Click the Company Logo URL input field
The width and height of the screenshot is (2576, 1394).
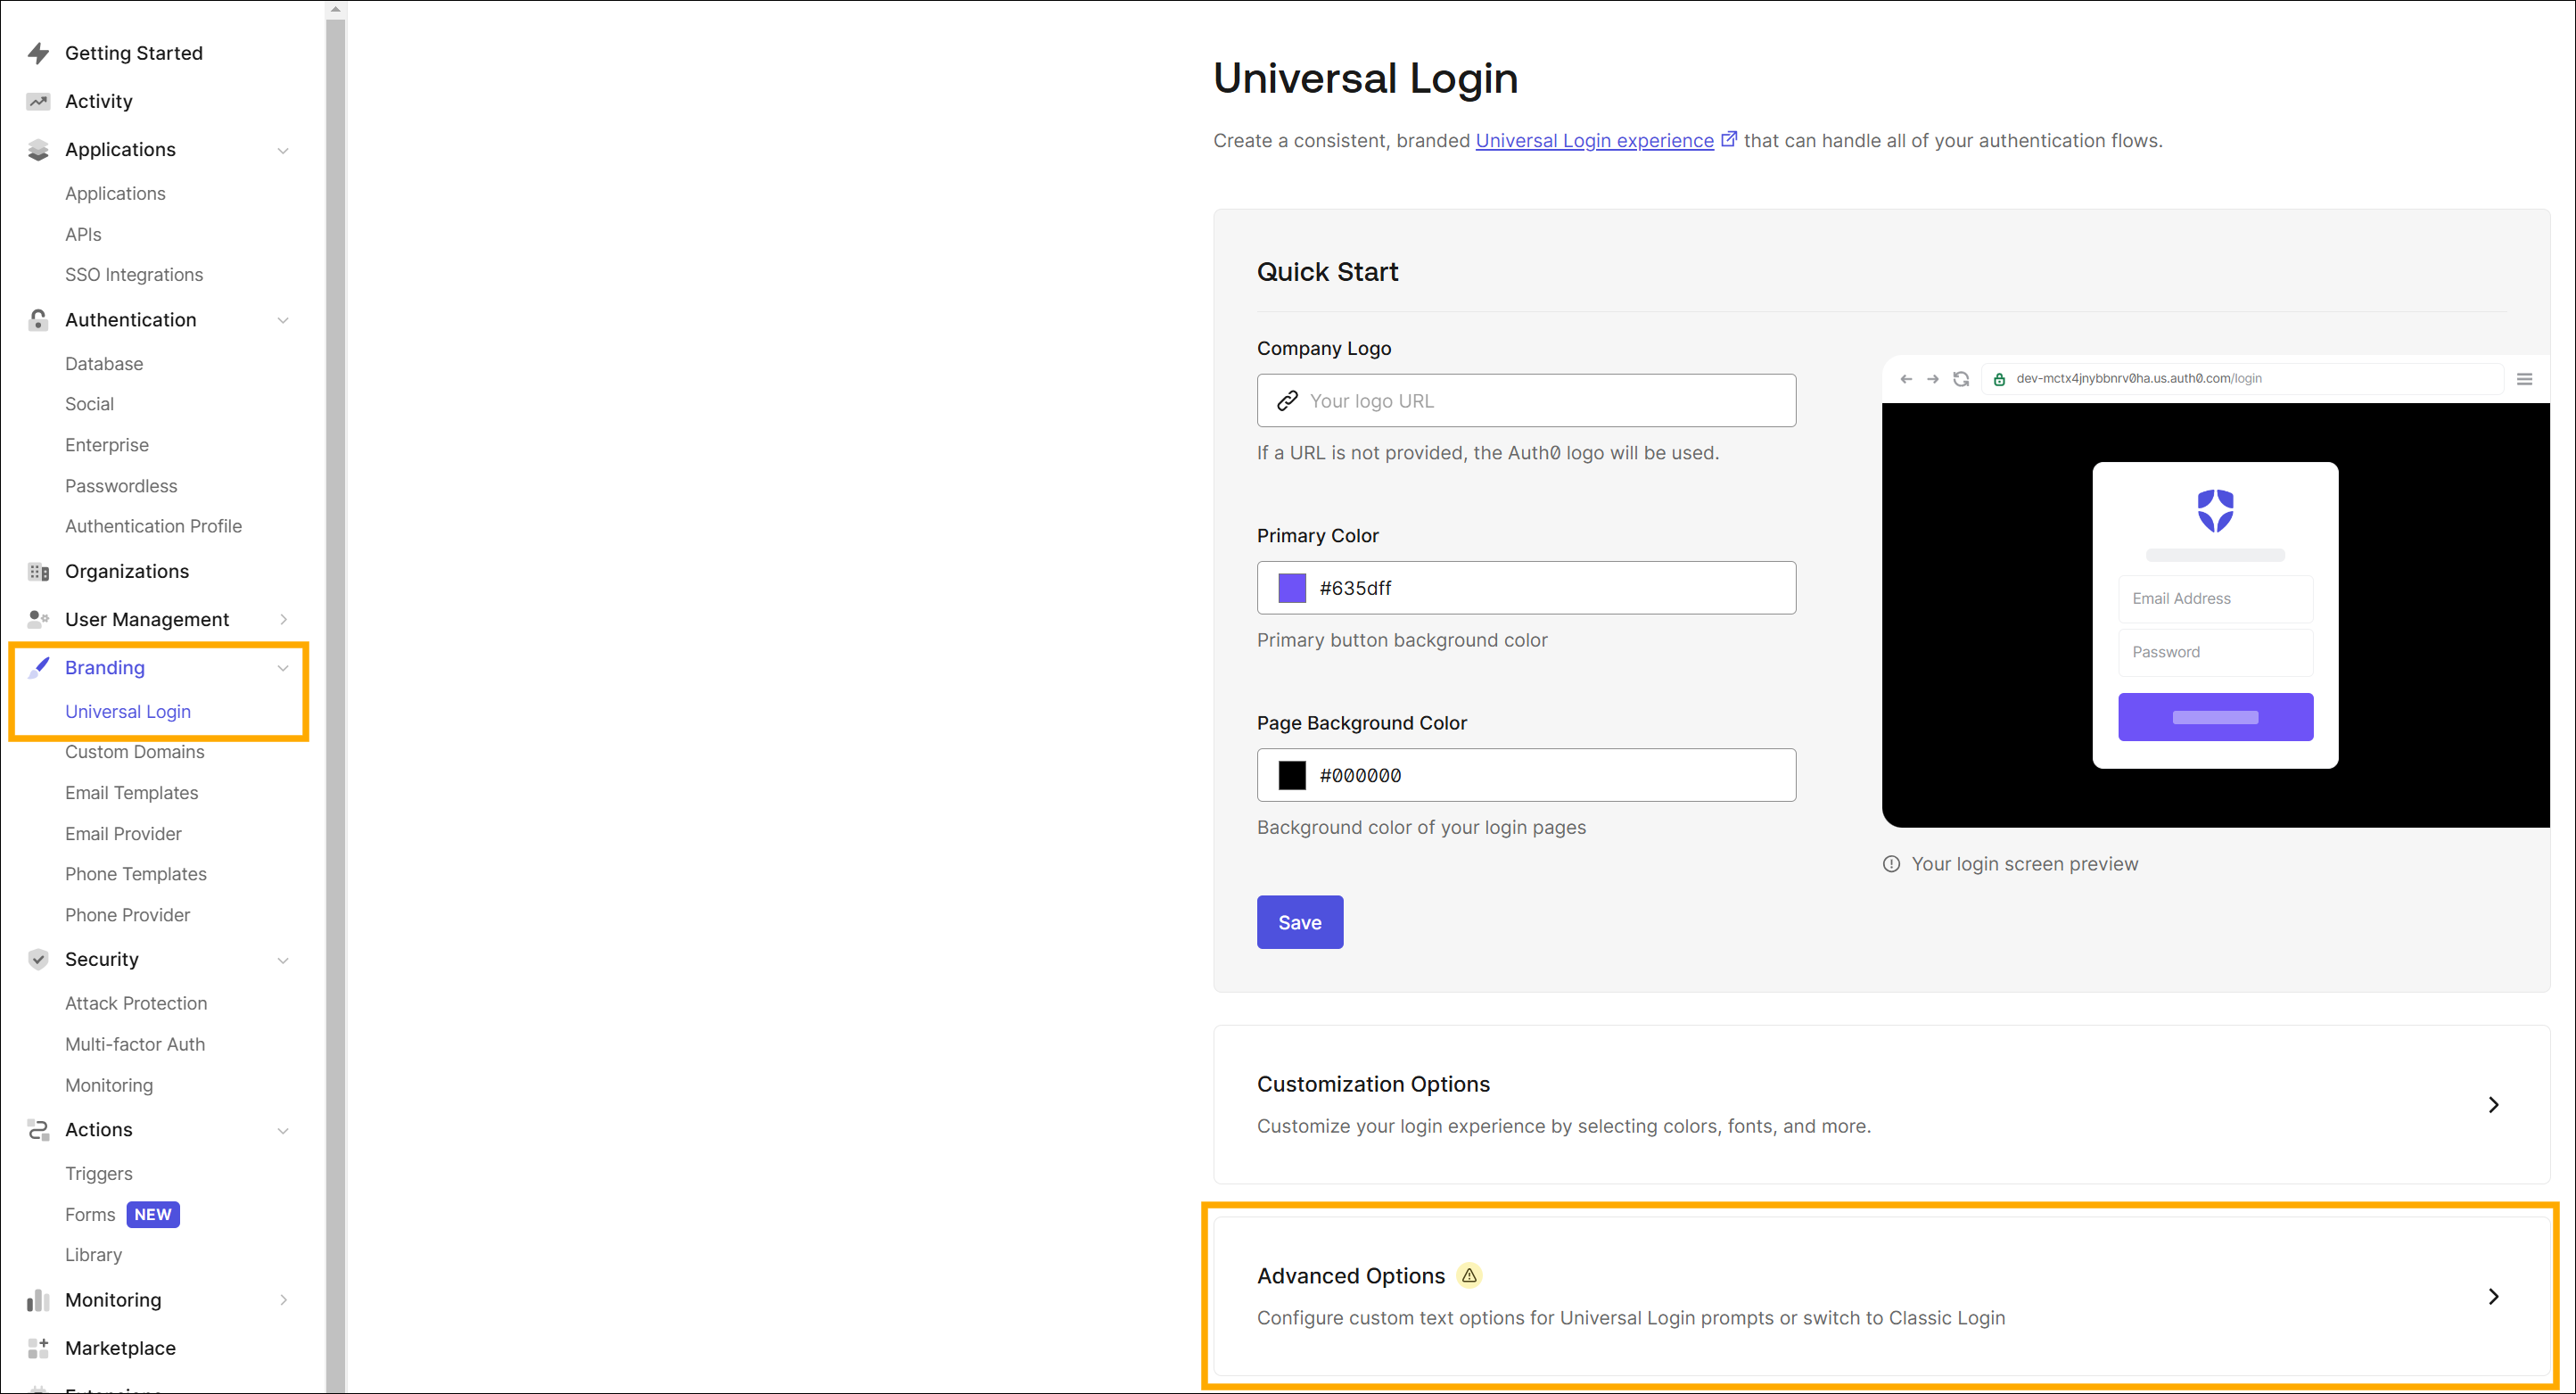point(1525,400)
